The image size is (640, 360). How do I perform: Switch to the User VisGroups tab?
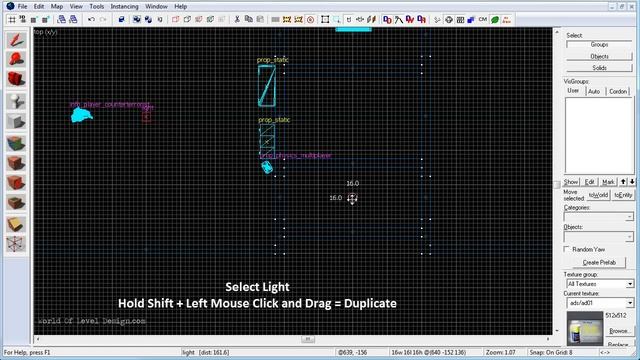click(573, 91)
